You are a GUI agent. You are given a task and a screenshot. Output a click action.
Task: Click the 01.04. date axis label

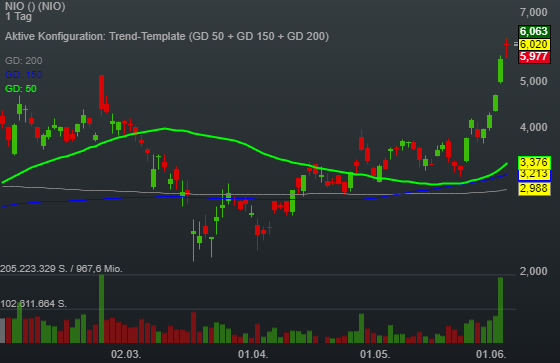coord(253,354)
